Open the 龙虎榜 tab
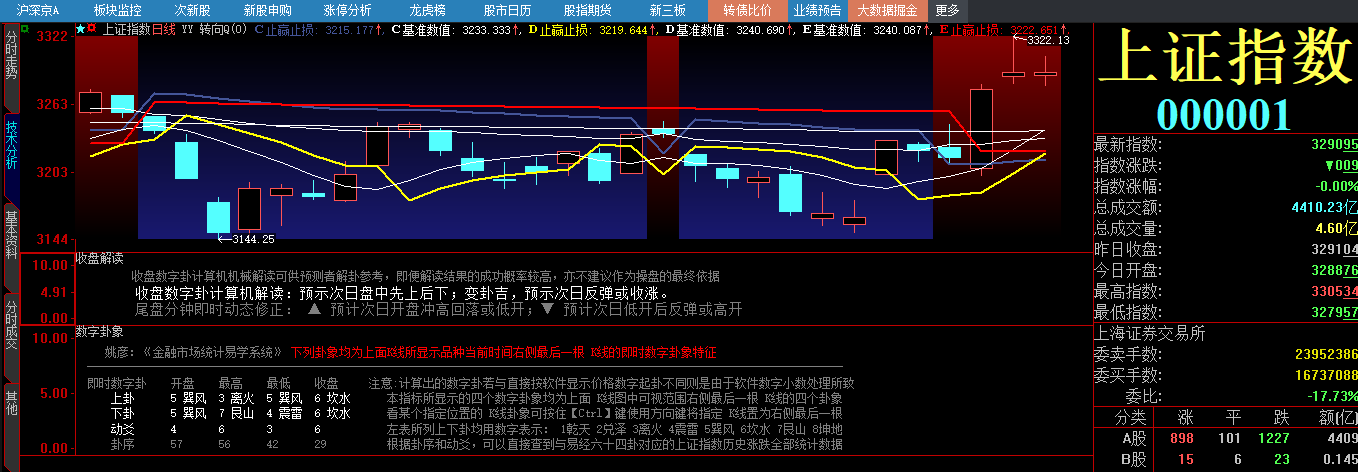1358x472 pixels. pyautogui.click(x=427, y=10)
